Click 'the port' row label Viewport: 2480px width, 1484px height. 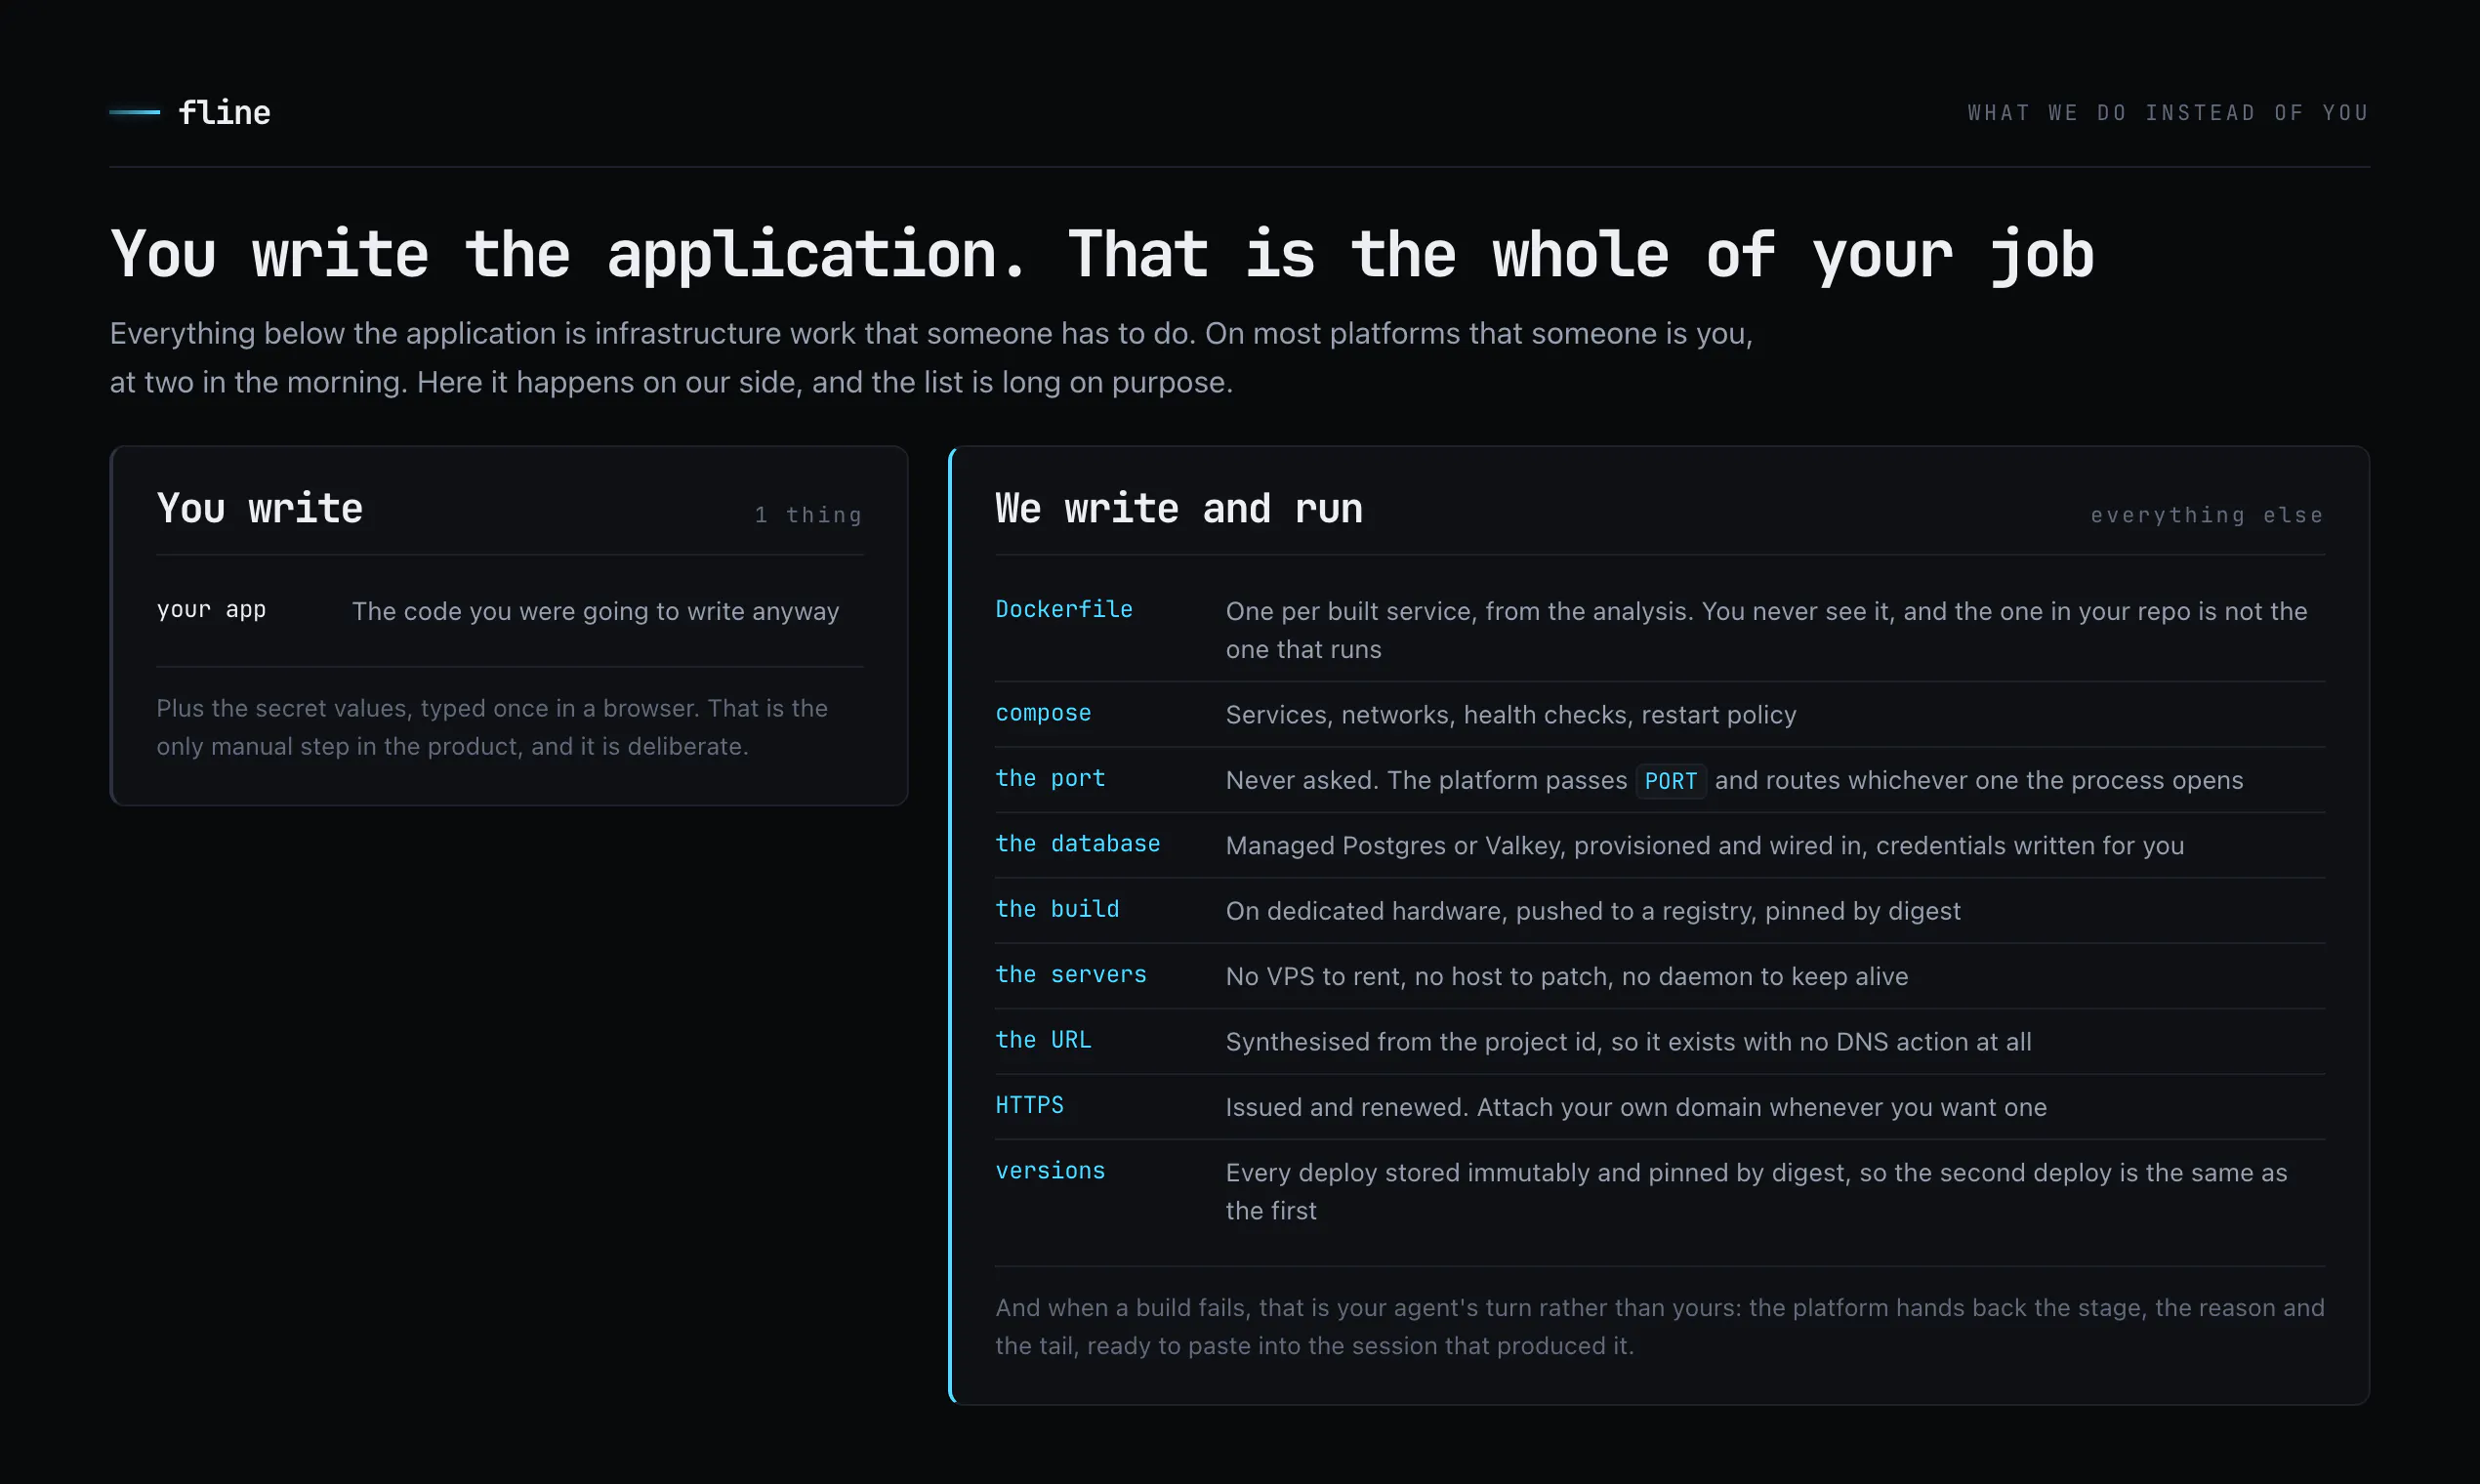[x=1050, y=778]
